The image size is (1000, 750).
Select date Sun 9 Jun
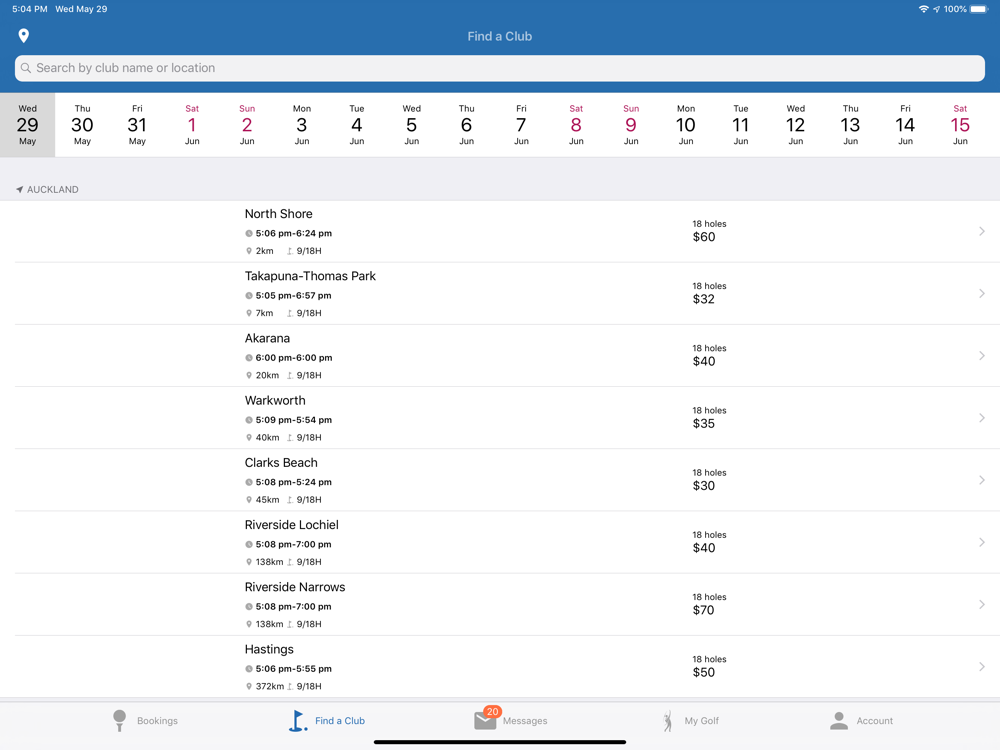(x=631, y=125)
